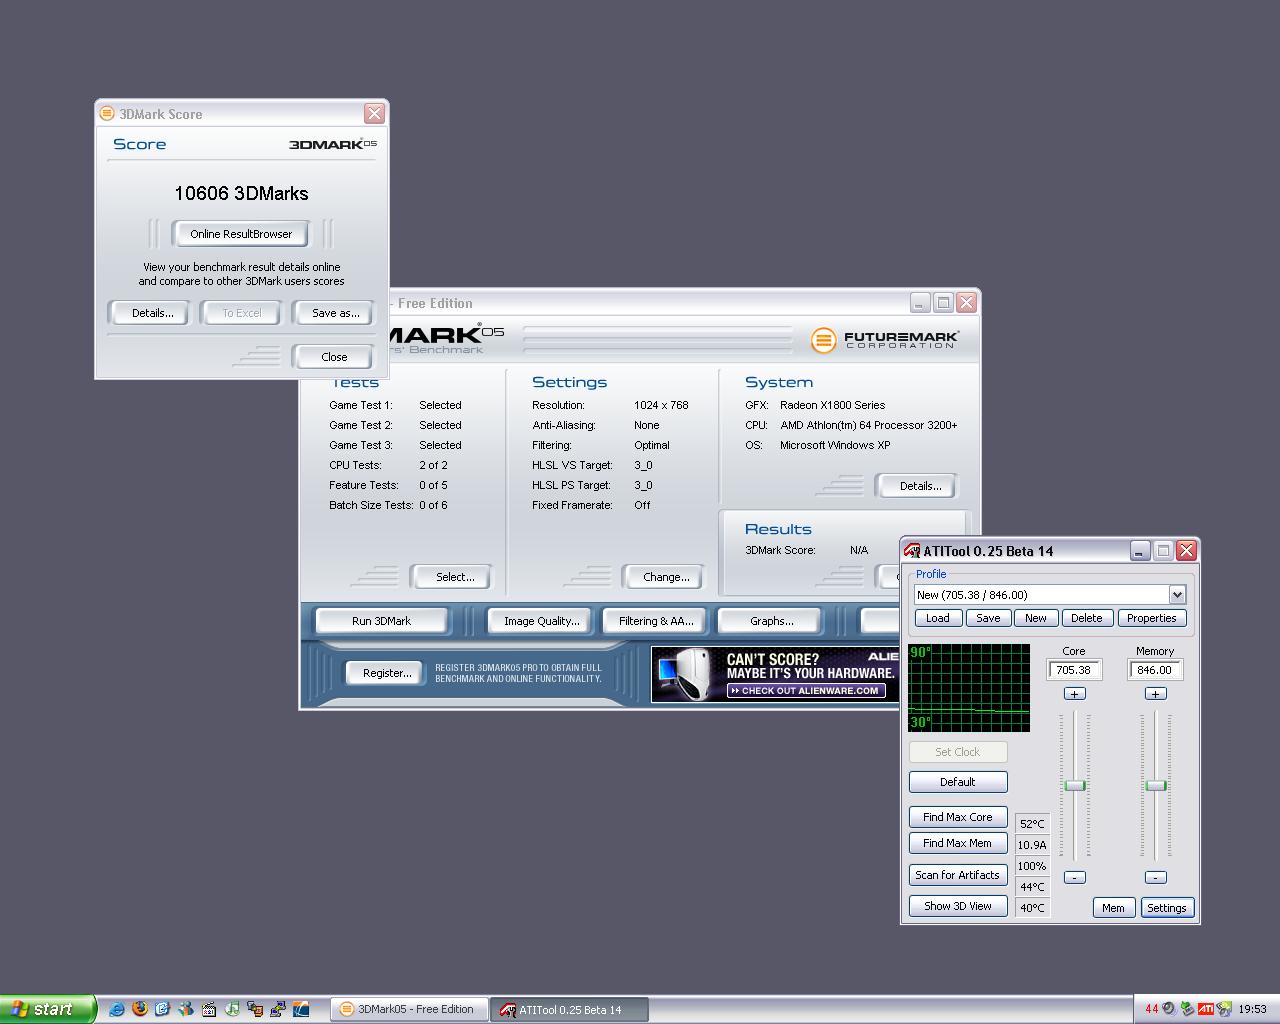
Task: Click the Core clock slider handle
Action: coord(1075,786)
